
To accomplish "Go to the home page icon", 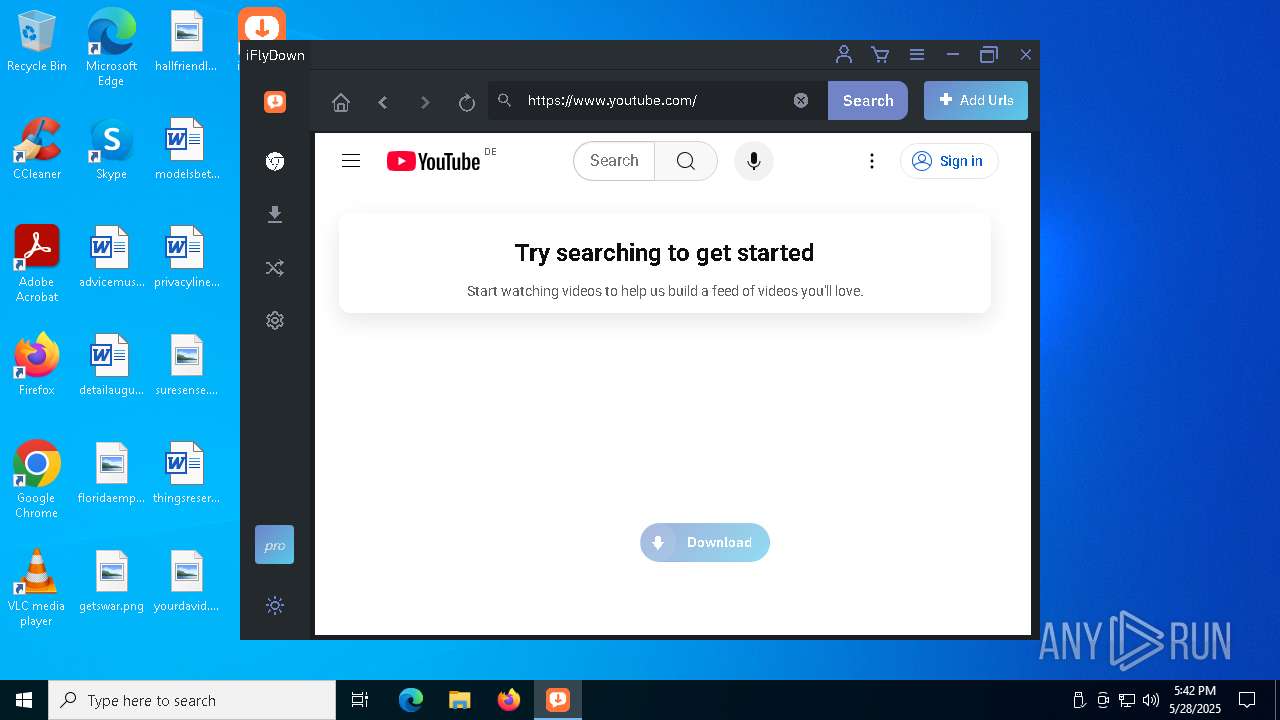I will tap(341, 102).
